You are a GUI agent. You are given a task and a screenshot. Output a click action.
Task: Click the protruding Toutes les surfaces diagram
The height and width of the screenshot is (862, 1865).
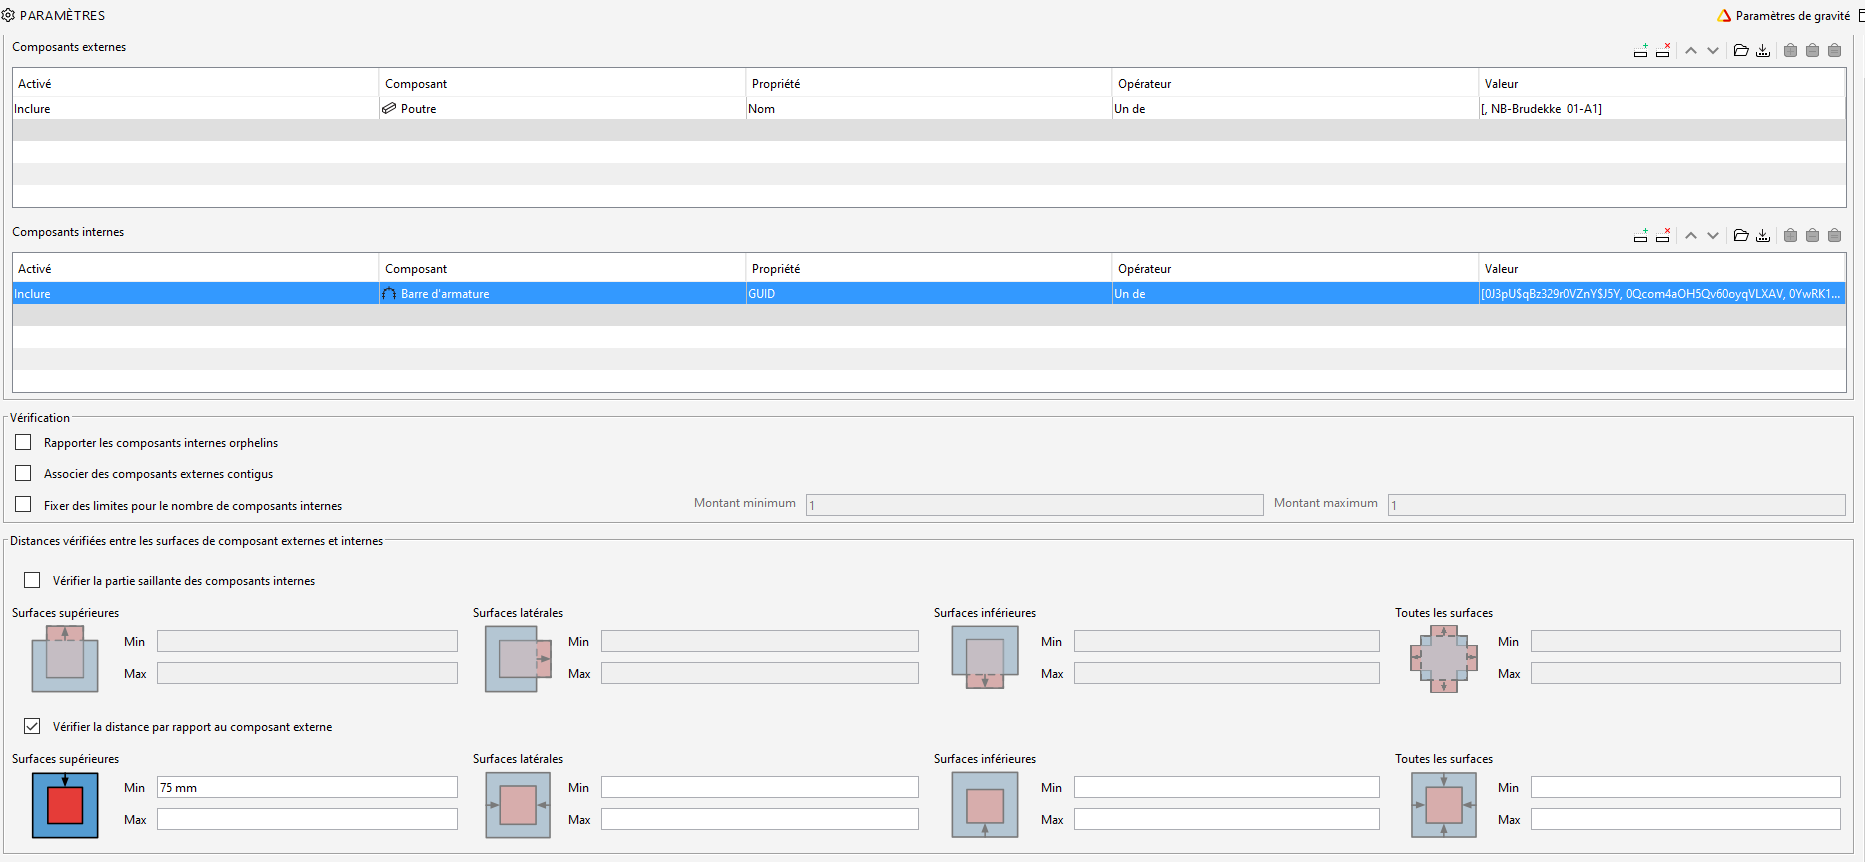[1444, 659]
